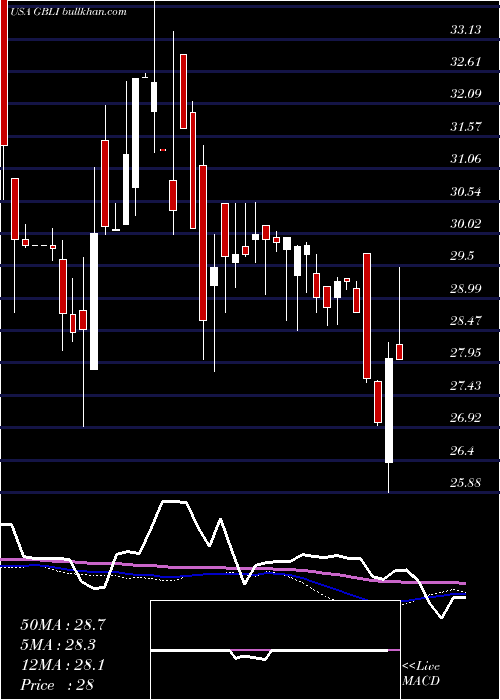This screenshot has height=700, width=500.
Task: Click the 'Price : 28' readout
Action: [x=57, y=685]
